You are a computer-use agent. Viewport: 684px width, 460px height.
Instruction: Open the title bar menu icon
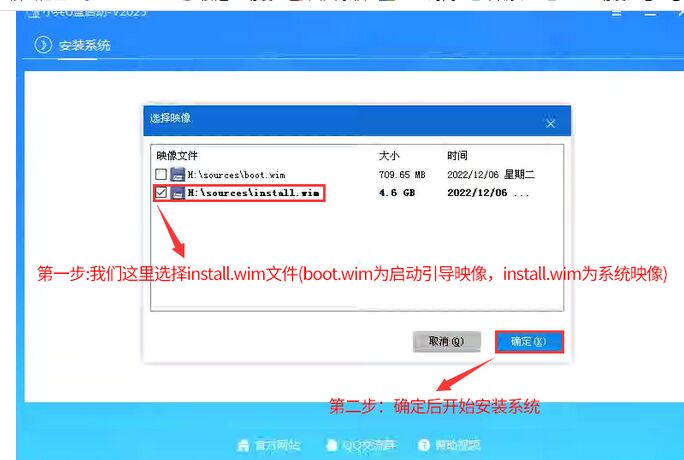point(616,14)
